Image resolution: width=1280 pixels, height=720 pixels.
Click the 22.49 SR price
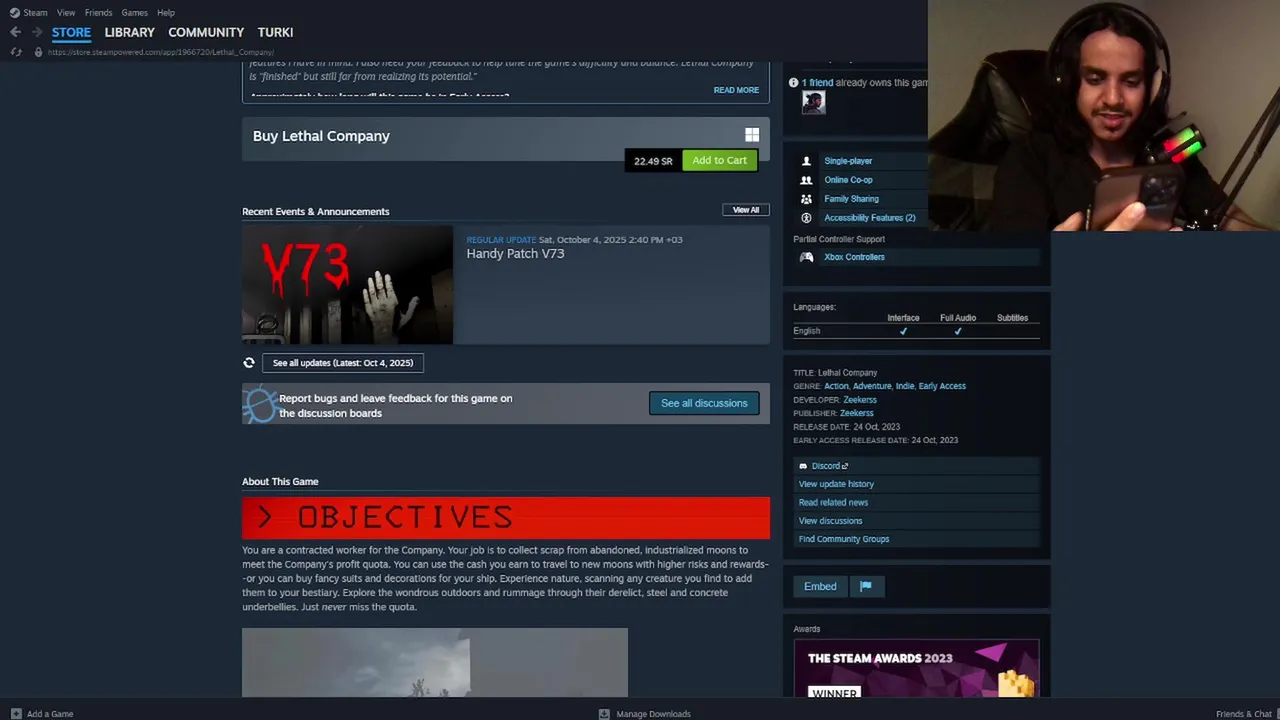pyautogui.click(x=653, y=161)
